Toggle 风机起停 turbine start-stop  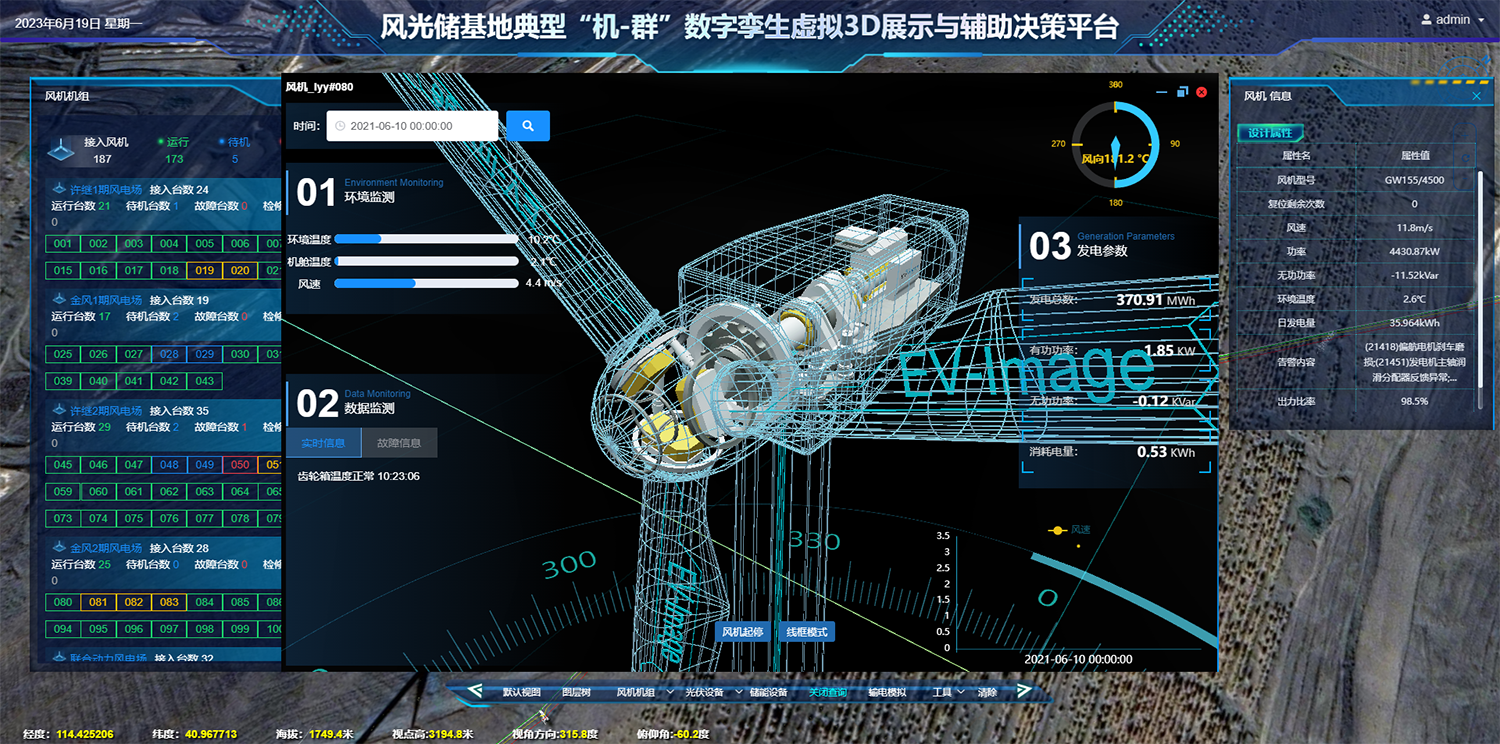click(743, 632)
